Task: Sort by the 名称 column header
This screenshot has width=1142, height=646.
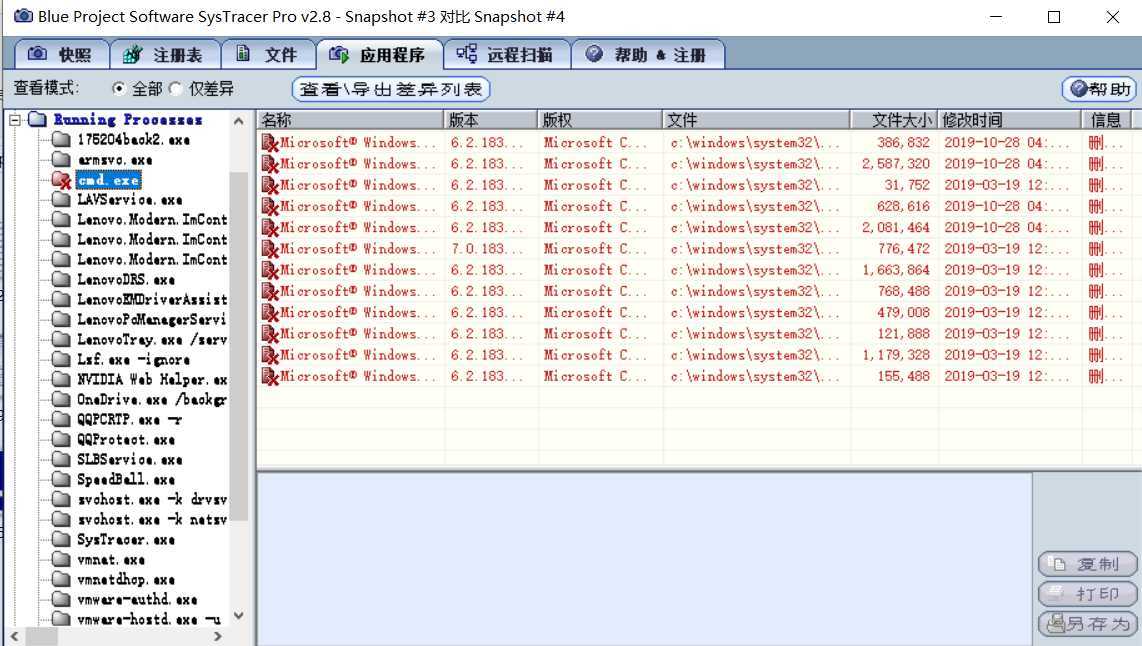Action: coord(350,119)
